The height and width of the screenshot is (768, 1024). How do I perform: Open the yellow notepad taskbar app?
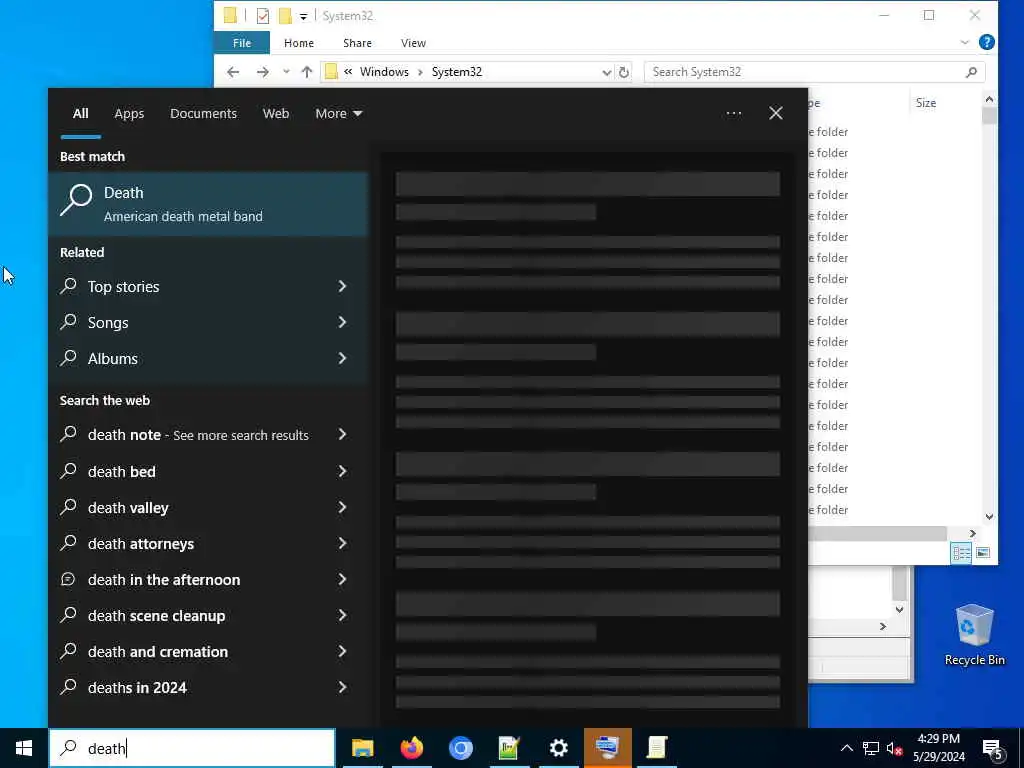656,748
